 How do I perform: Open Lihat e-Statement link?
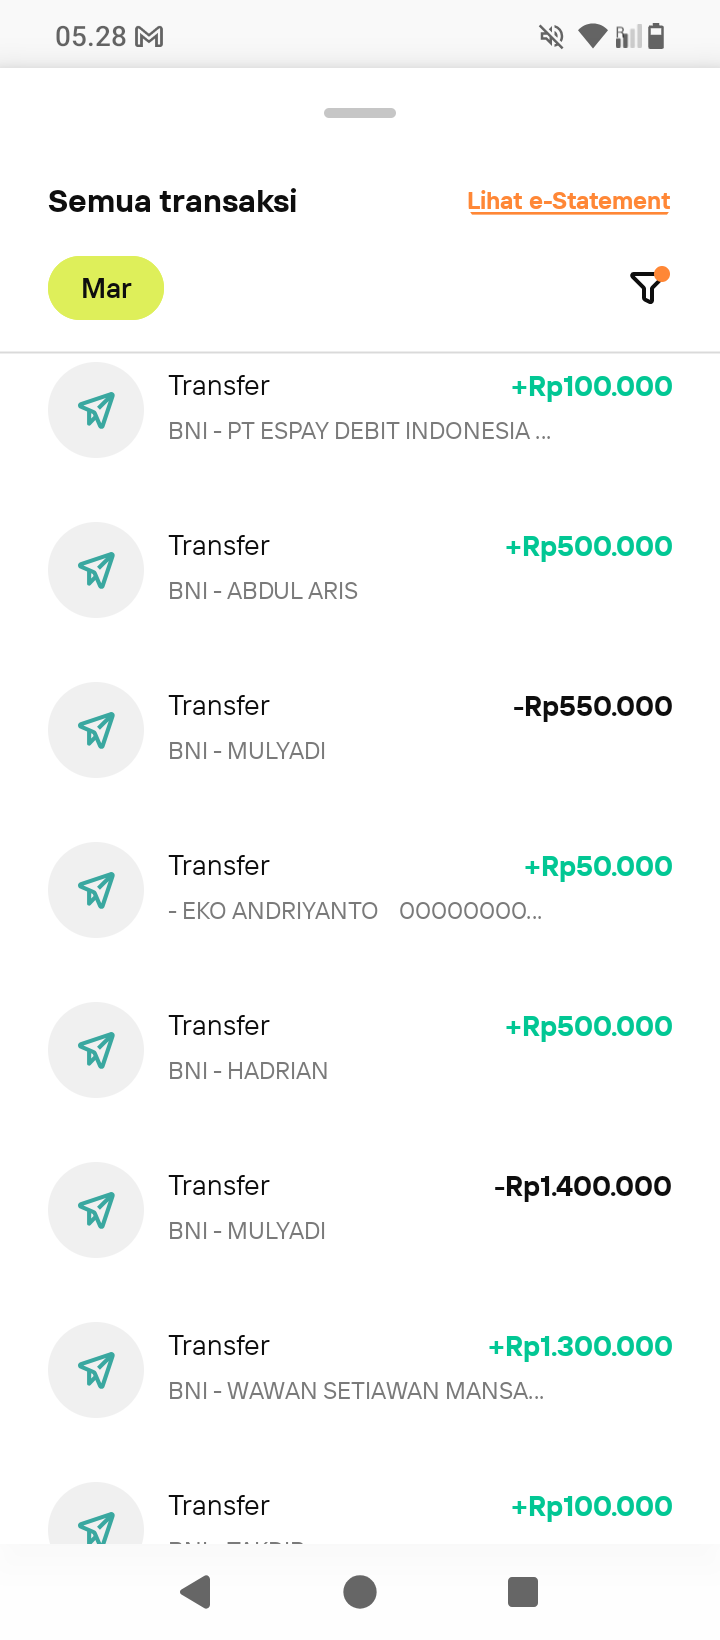569,201
